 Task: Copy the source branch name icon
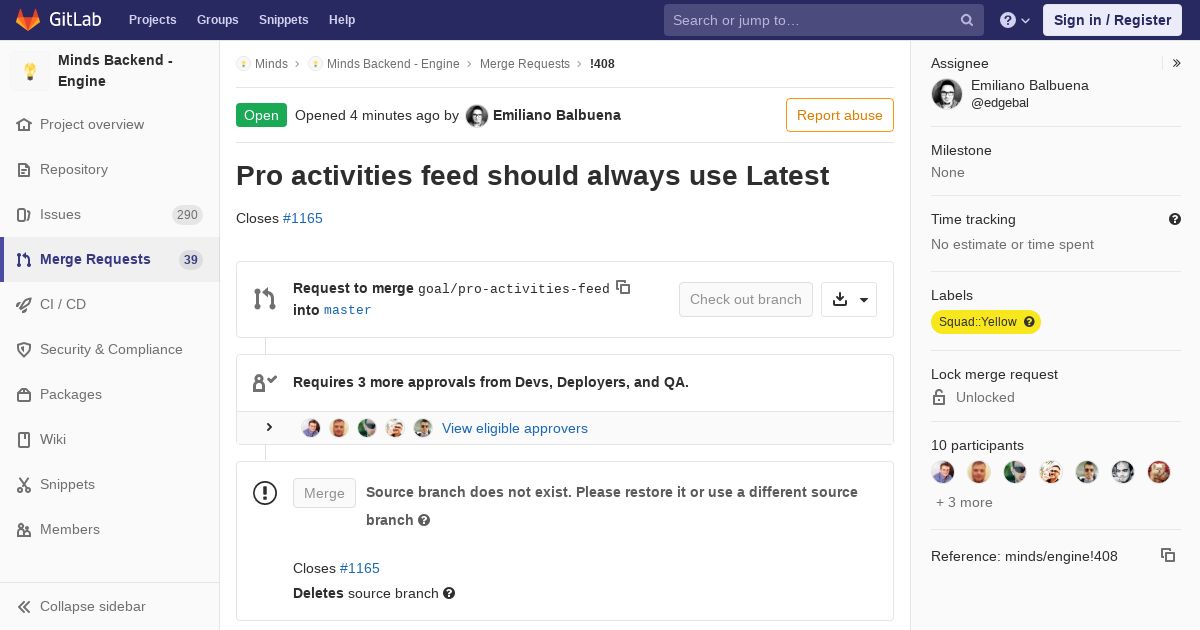[623, 287]
